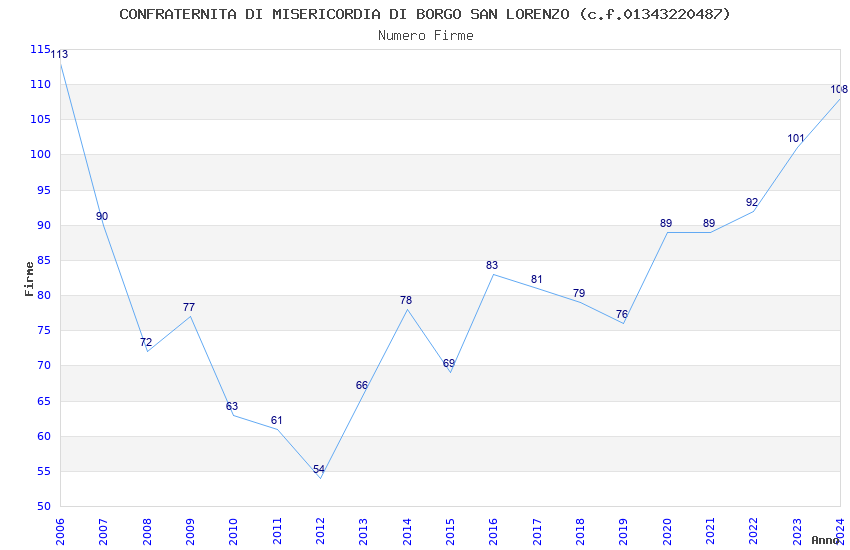Click the y-axis tick label 95

tap(43, 190)
